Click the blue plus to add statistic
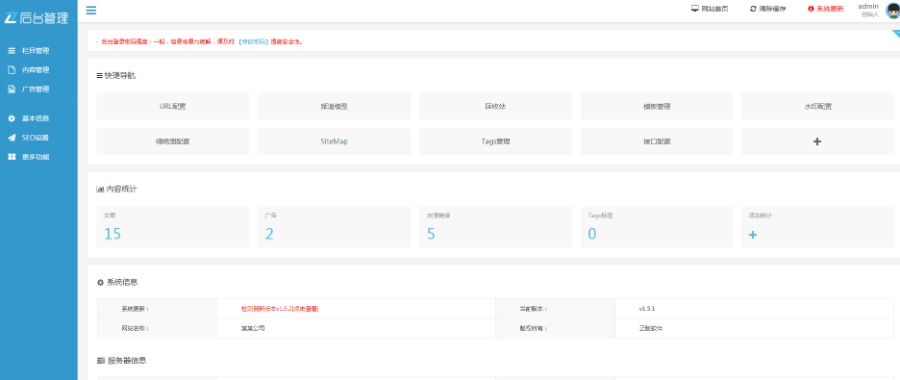Viewport: 900px width, 380px height. (x=753, y=235)
